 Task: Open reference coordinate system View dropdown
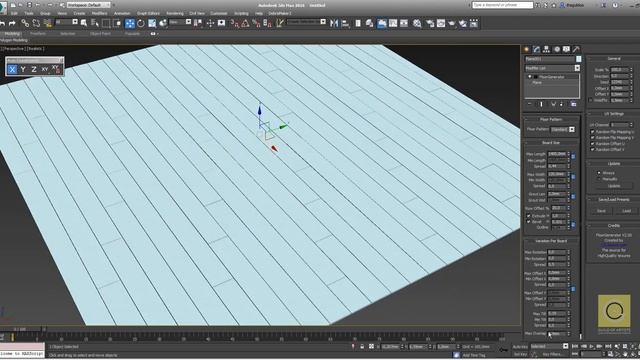180,22
